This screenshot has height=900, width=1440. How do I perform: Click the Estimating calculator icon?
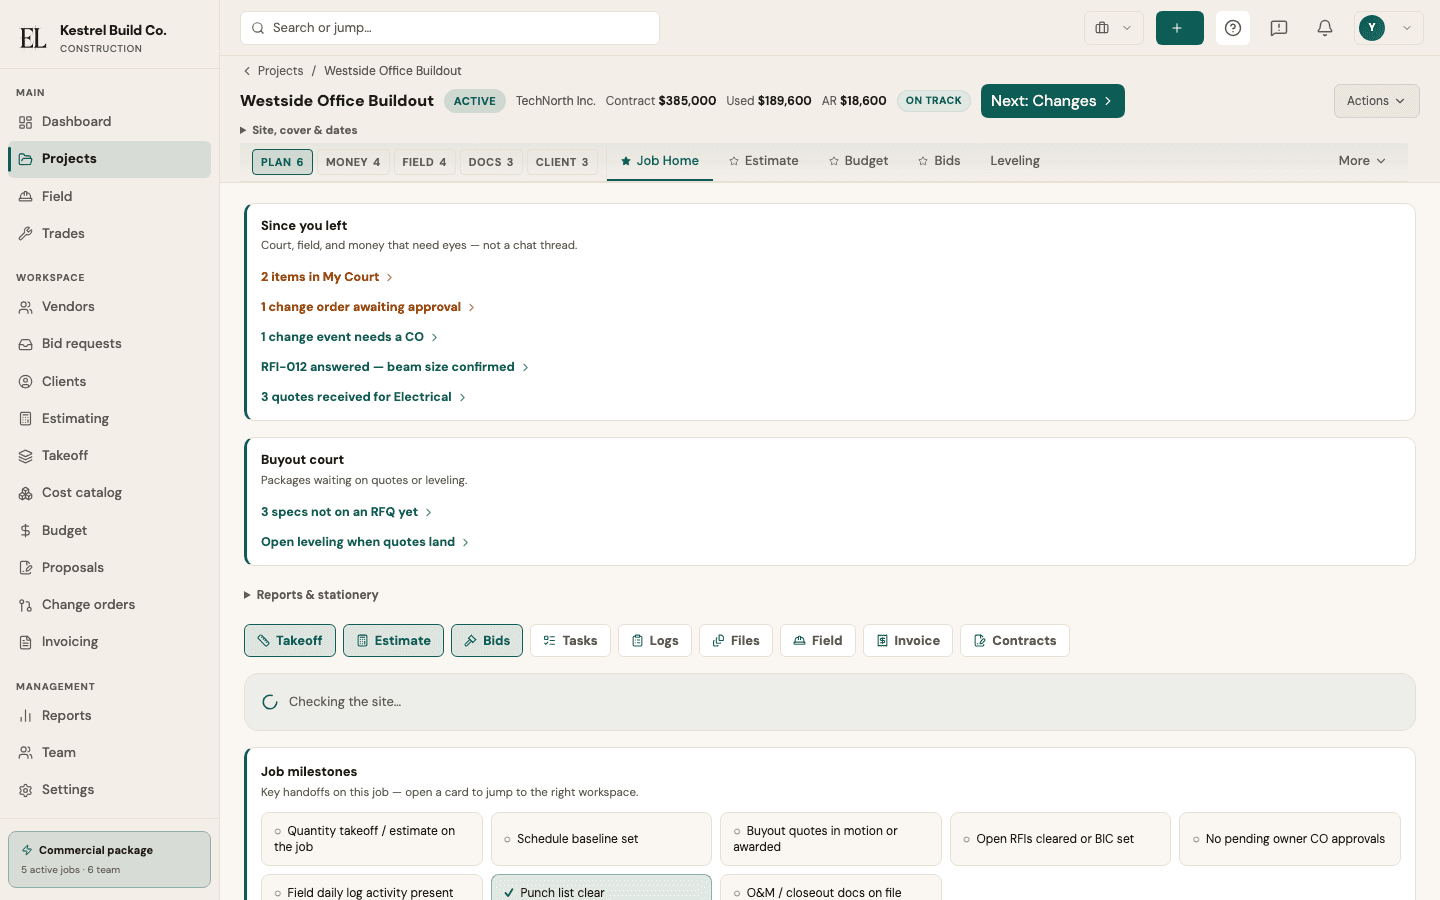[x=26, y=419]
